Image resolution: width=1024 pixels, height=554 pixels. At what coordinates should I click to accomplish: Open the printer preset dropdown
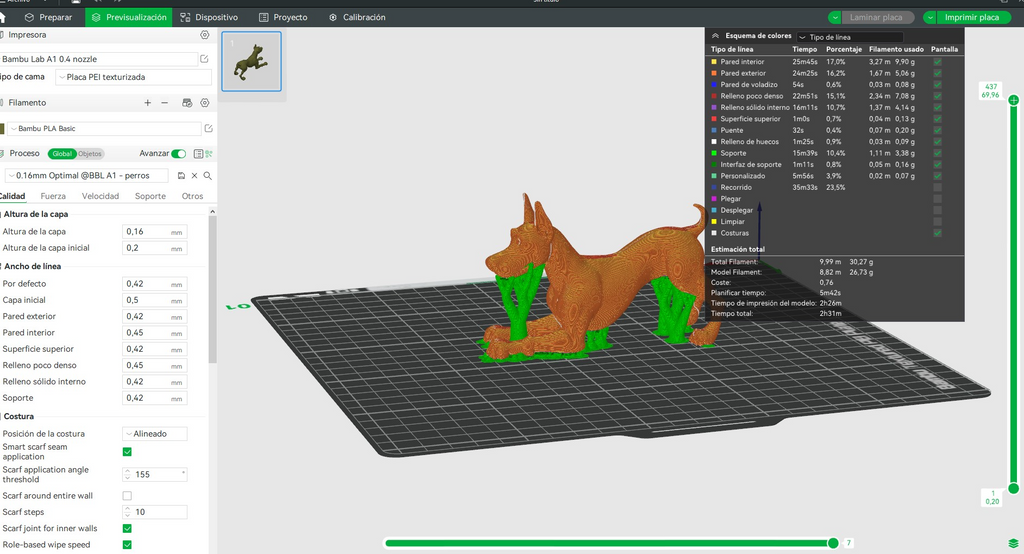point(98,59)
